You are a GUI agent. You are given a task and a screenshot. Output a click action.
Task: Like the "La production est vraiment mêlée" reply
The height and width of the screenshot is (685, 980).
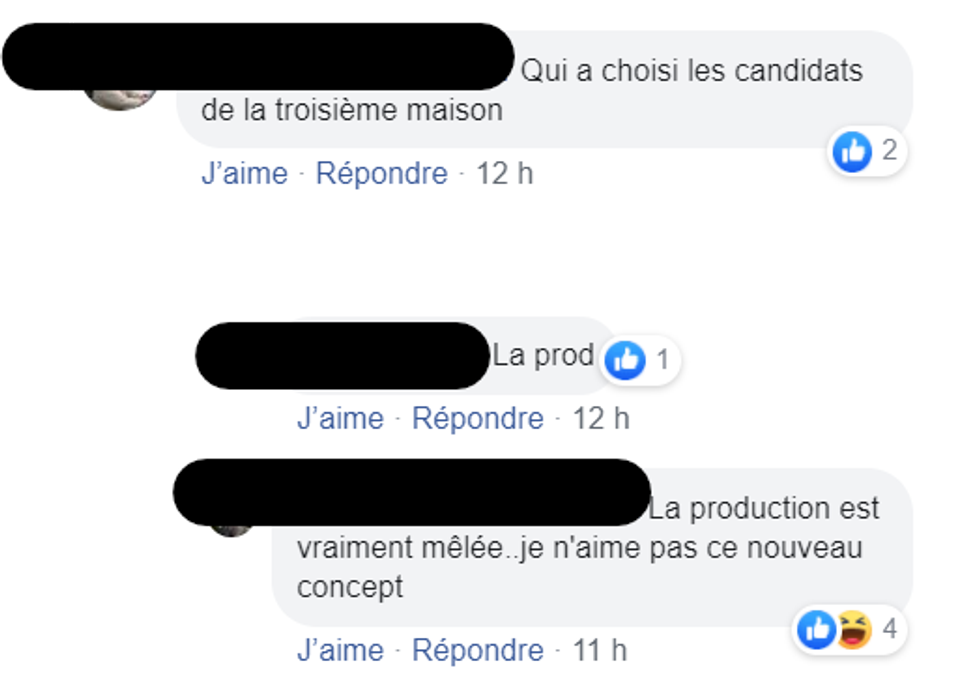[x=340, y=651]
